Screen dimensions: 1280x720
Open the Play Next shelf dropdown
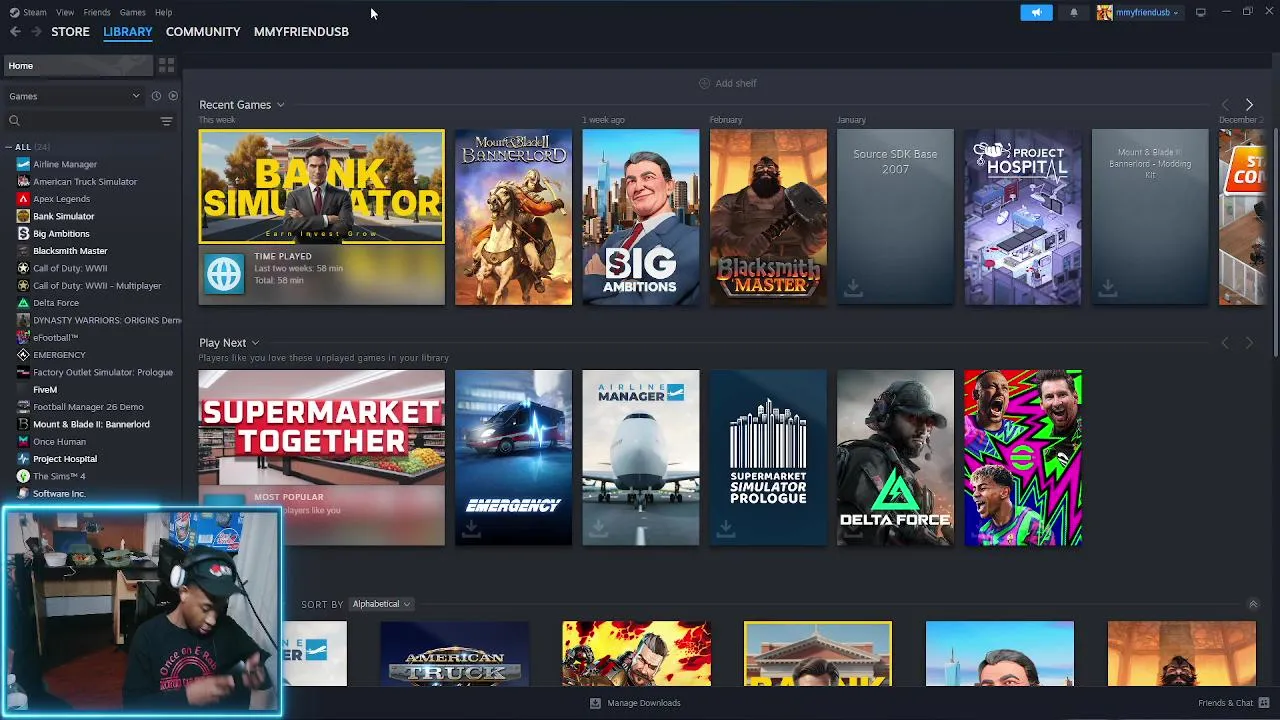(x=255, y=343)
